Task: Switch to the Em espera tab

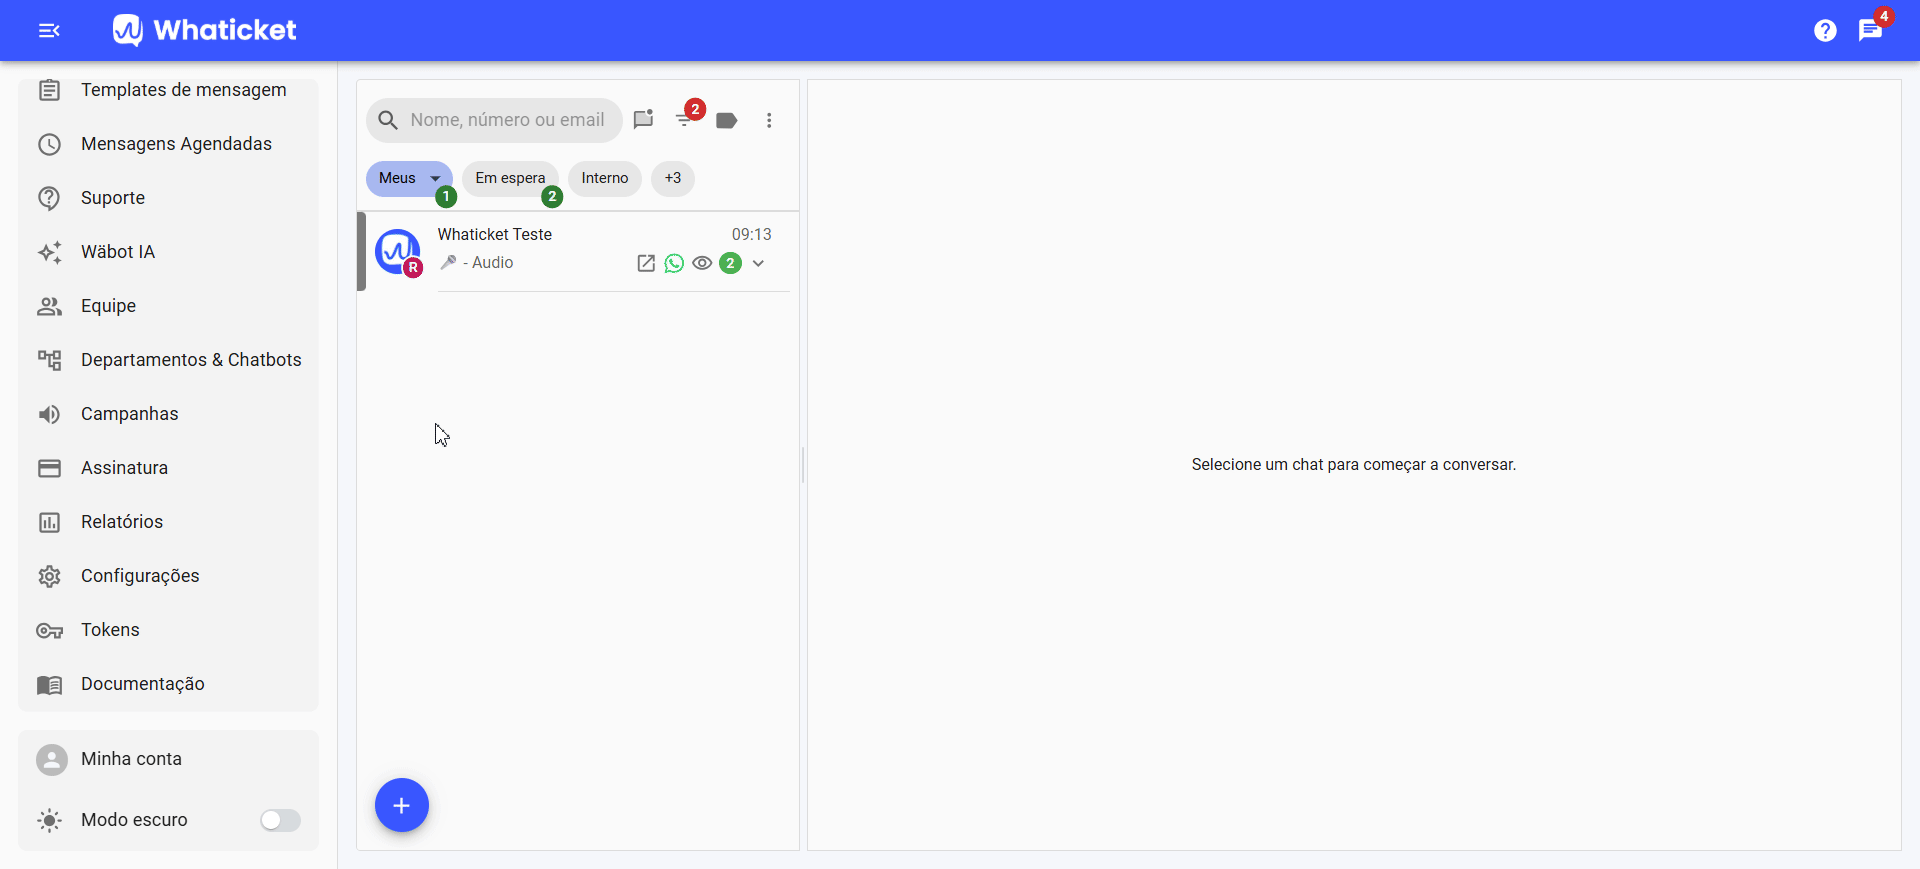Action: pyautogui.click(x=510, y=178)
